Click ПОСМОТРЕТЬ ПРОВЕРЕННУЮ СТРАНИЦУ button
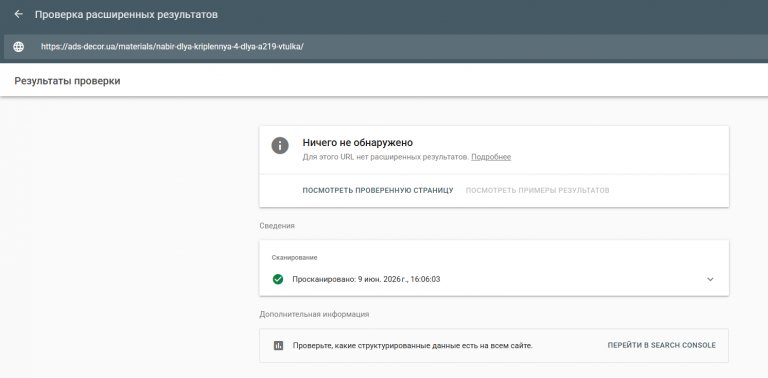Image resolution: width=768 pixels, height=378 pixels. point(378,190)
